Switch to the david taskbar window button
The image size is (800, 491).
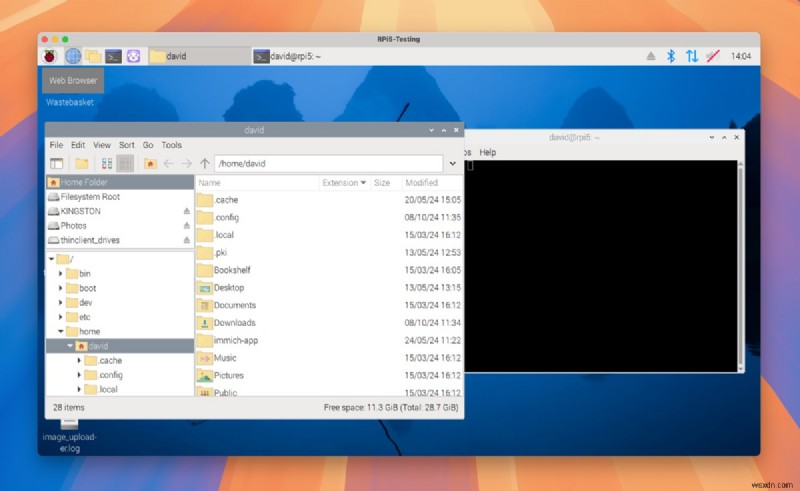point(199,56)
